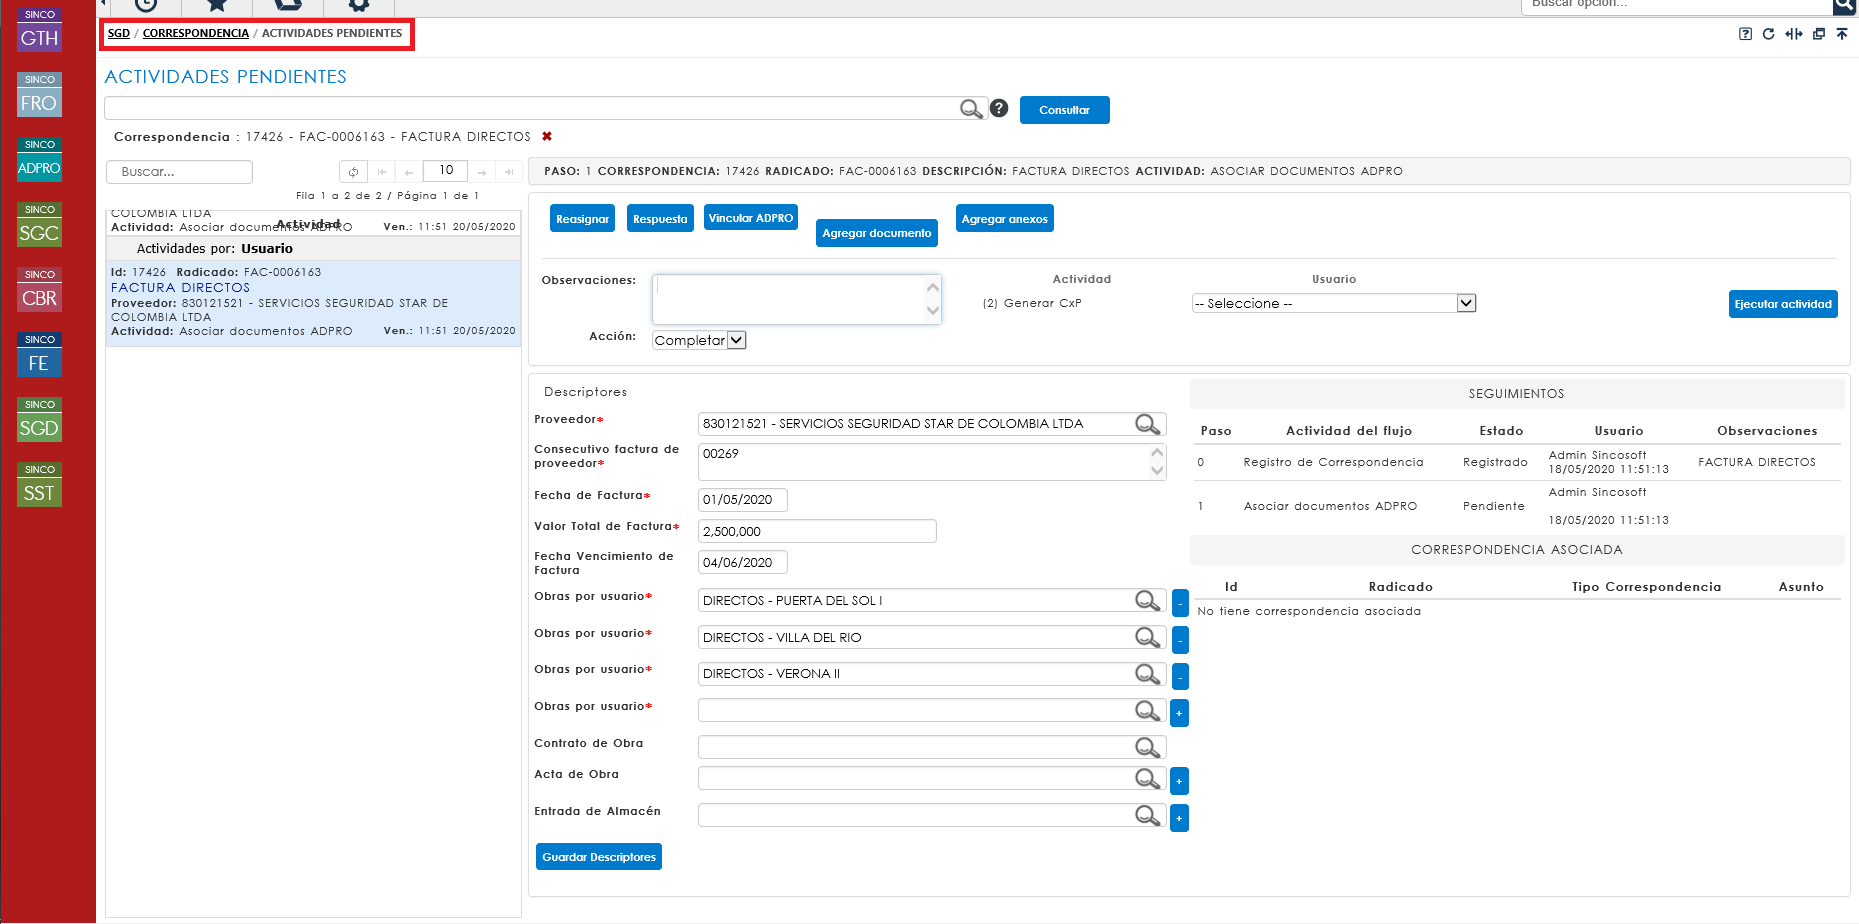The height and width of the screenshot is (924, 1859).
Task: Add another Acta de Obra row
Action: [1180, 781]
